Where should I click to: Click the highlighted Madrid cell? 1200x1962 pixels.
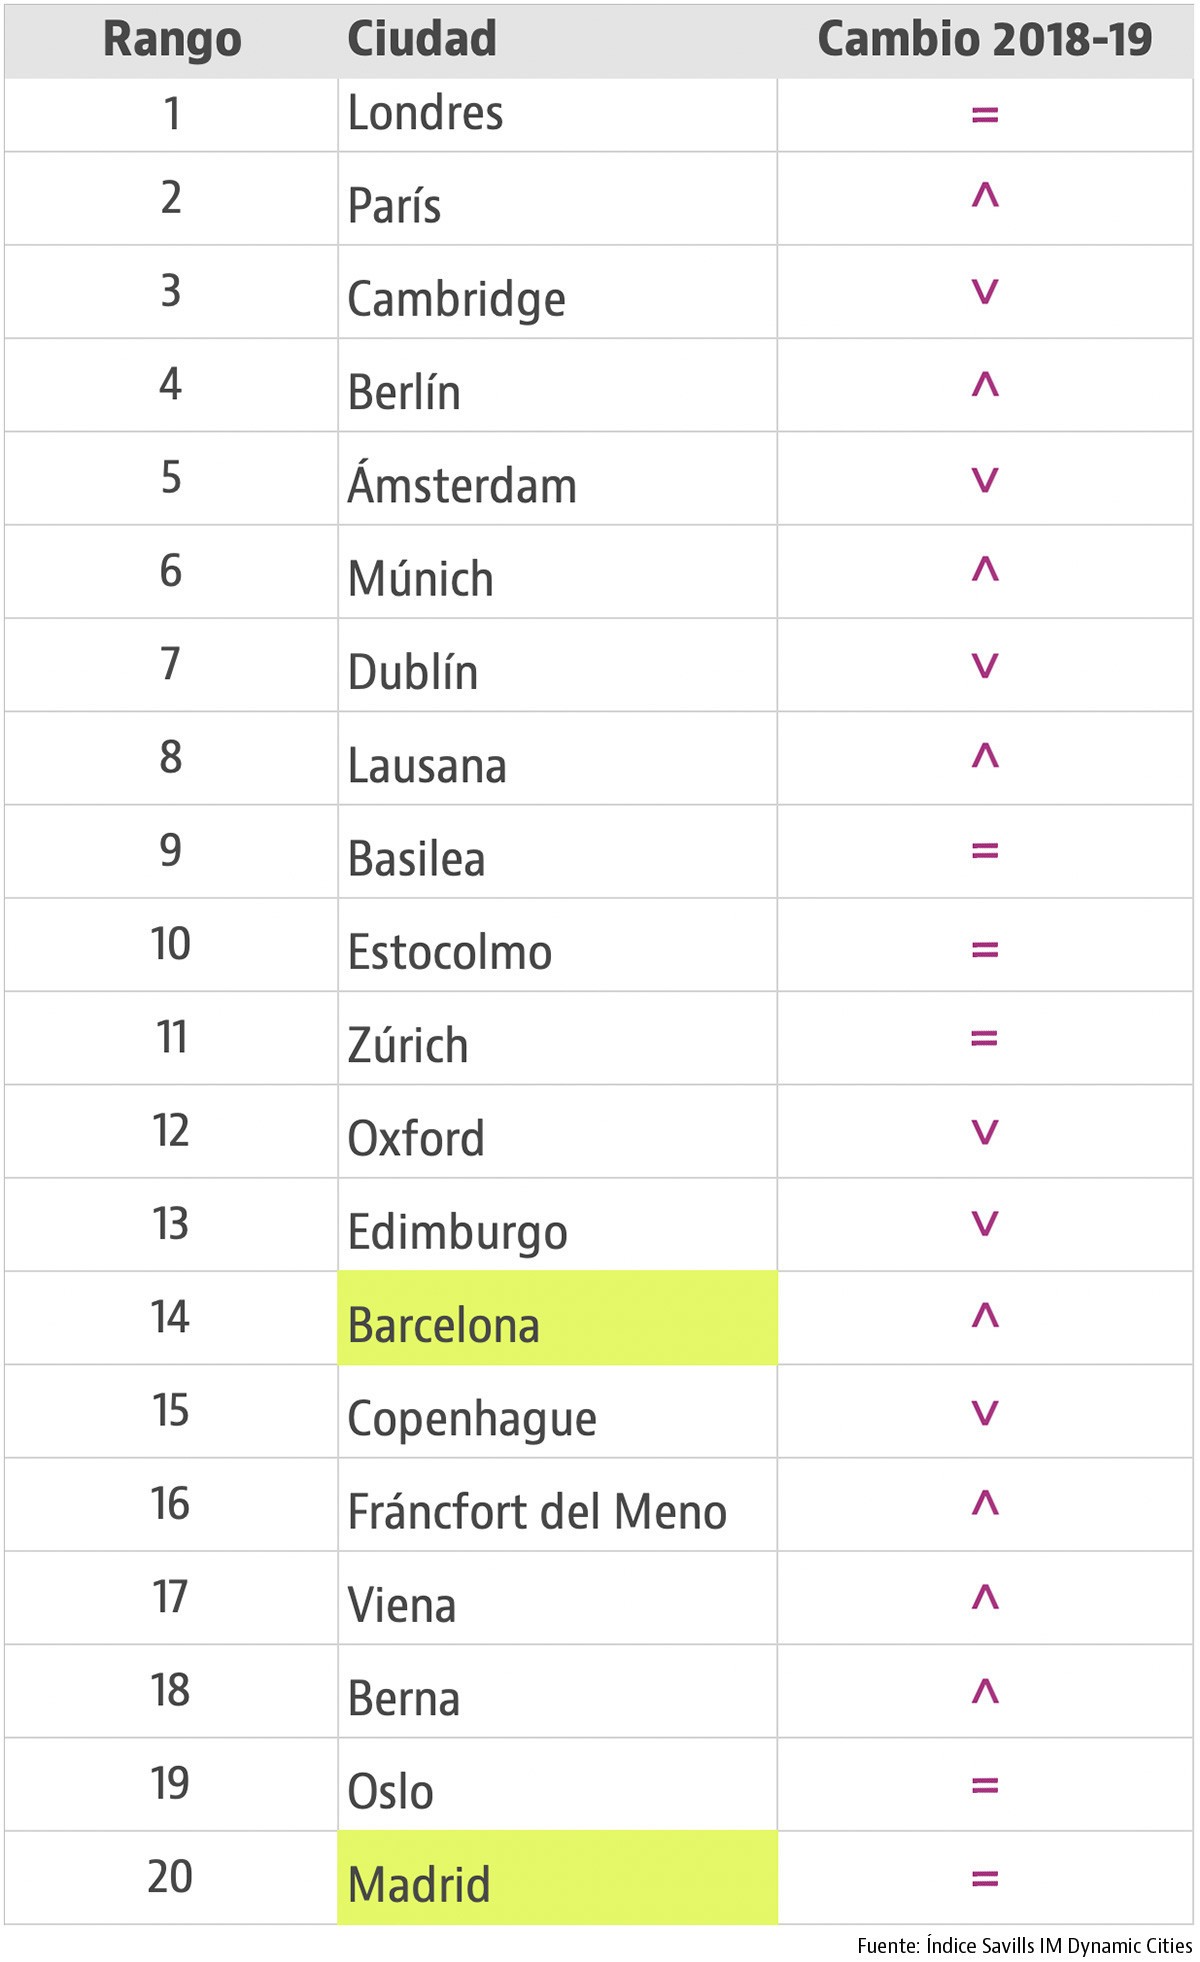click(557, 1878)
